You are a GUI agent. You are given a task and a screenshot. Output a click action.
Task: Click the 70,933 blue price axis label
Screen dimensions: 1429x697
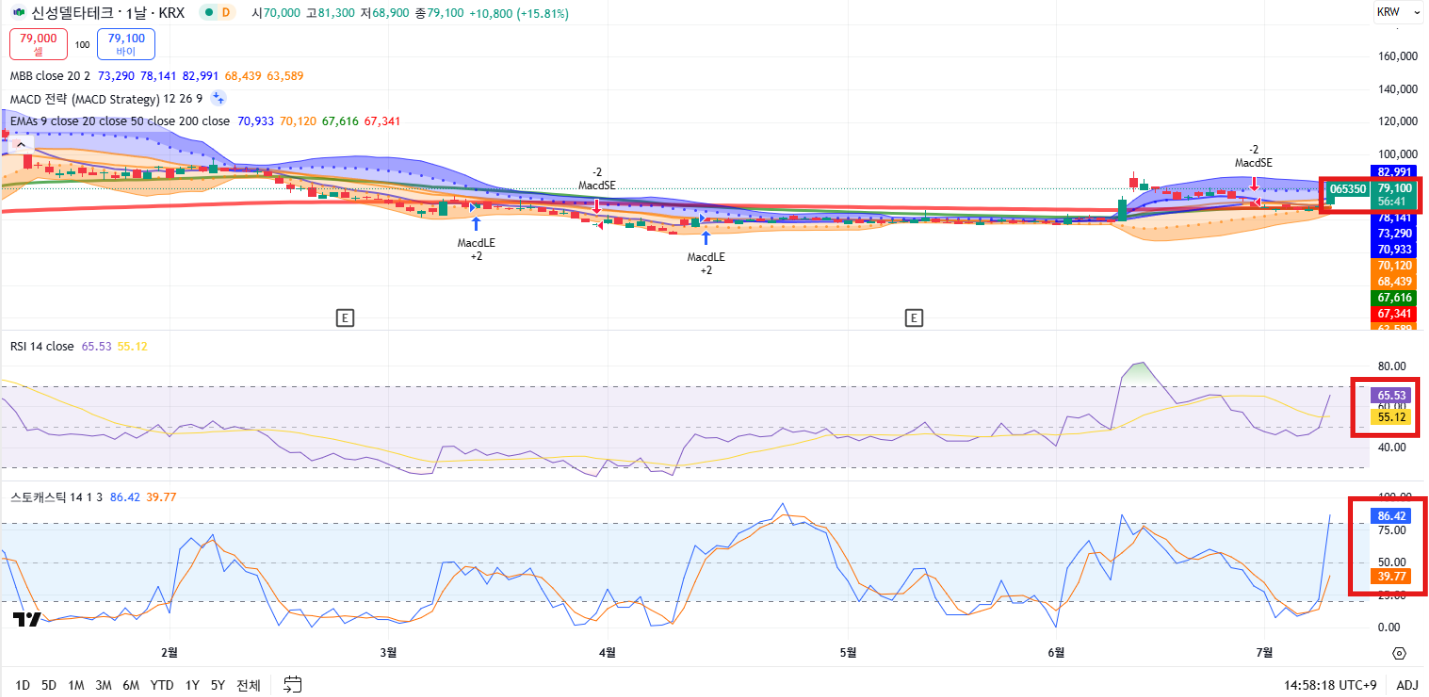(x=1393, y=249)
